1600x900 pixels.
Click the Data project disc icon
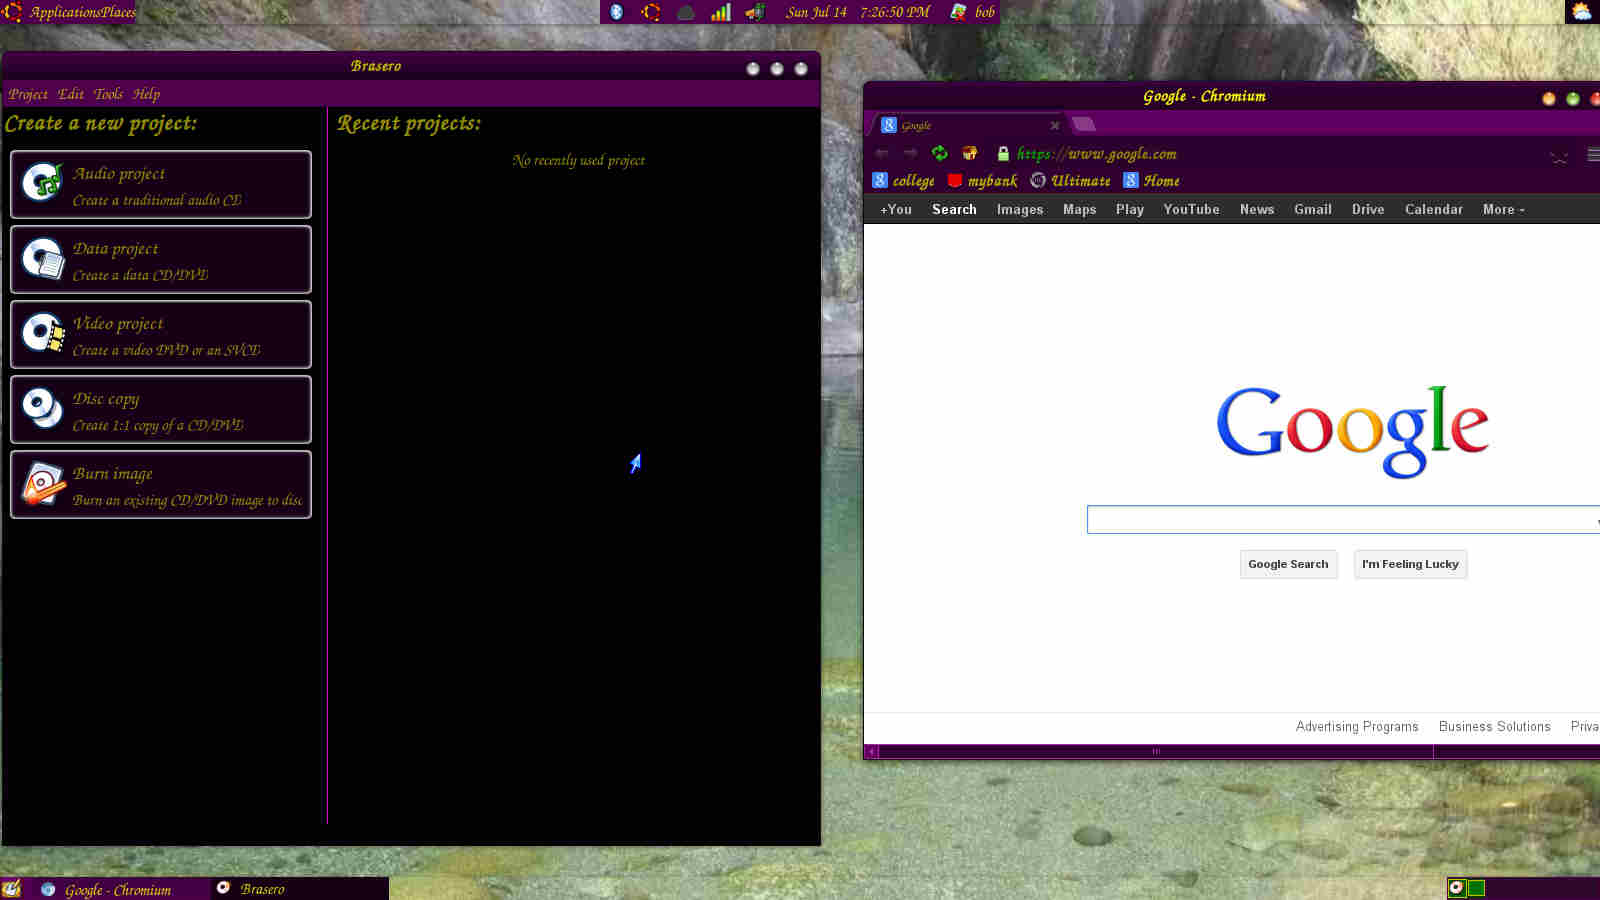tap(43, 259)
